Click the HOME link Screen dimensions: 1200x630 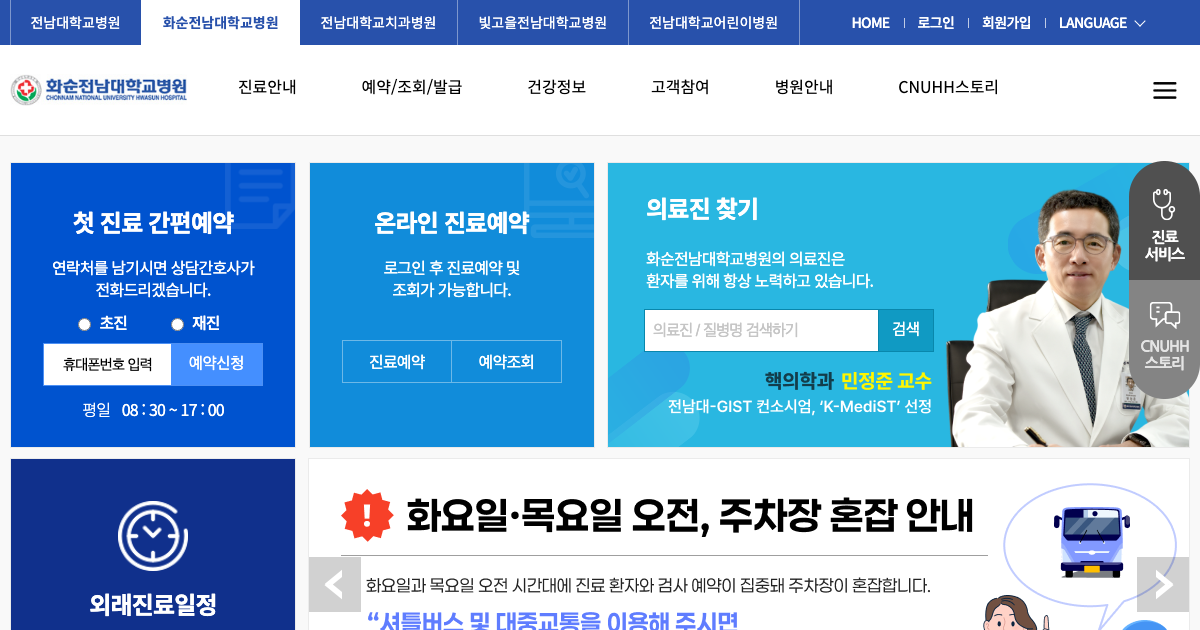click(x=870, y=23)
